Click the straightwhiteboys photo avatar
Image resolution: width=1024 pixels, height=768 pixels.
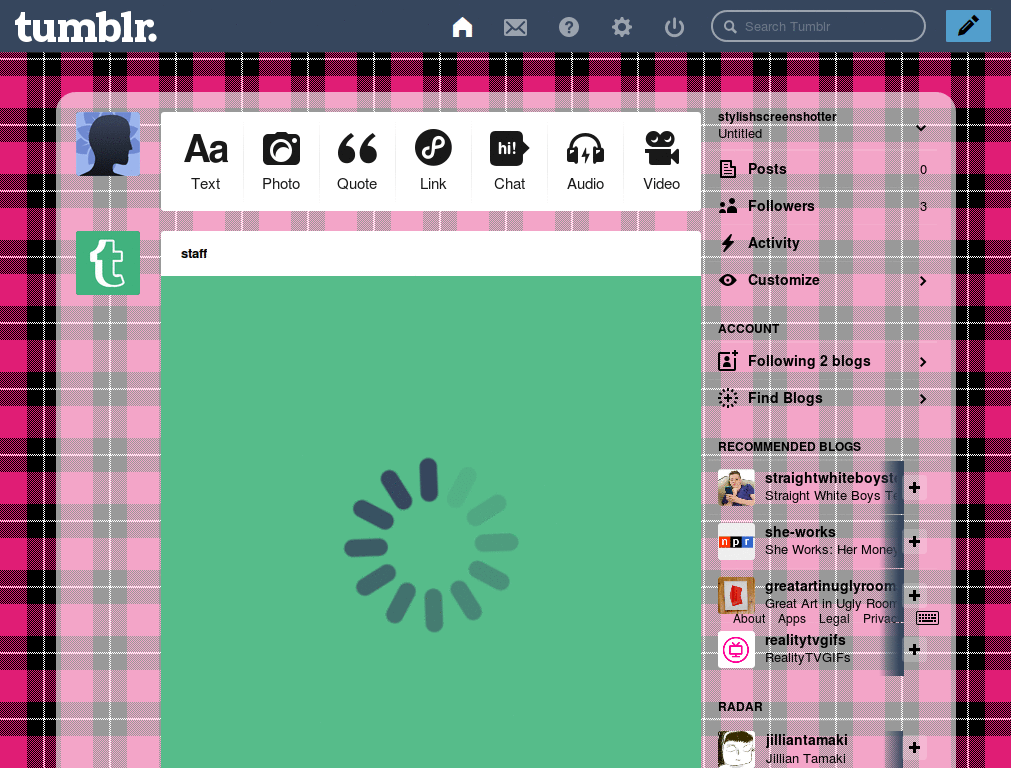point(736,487)
